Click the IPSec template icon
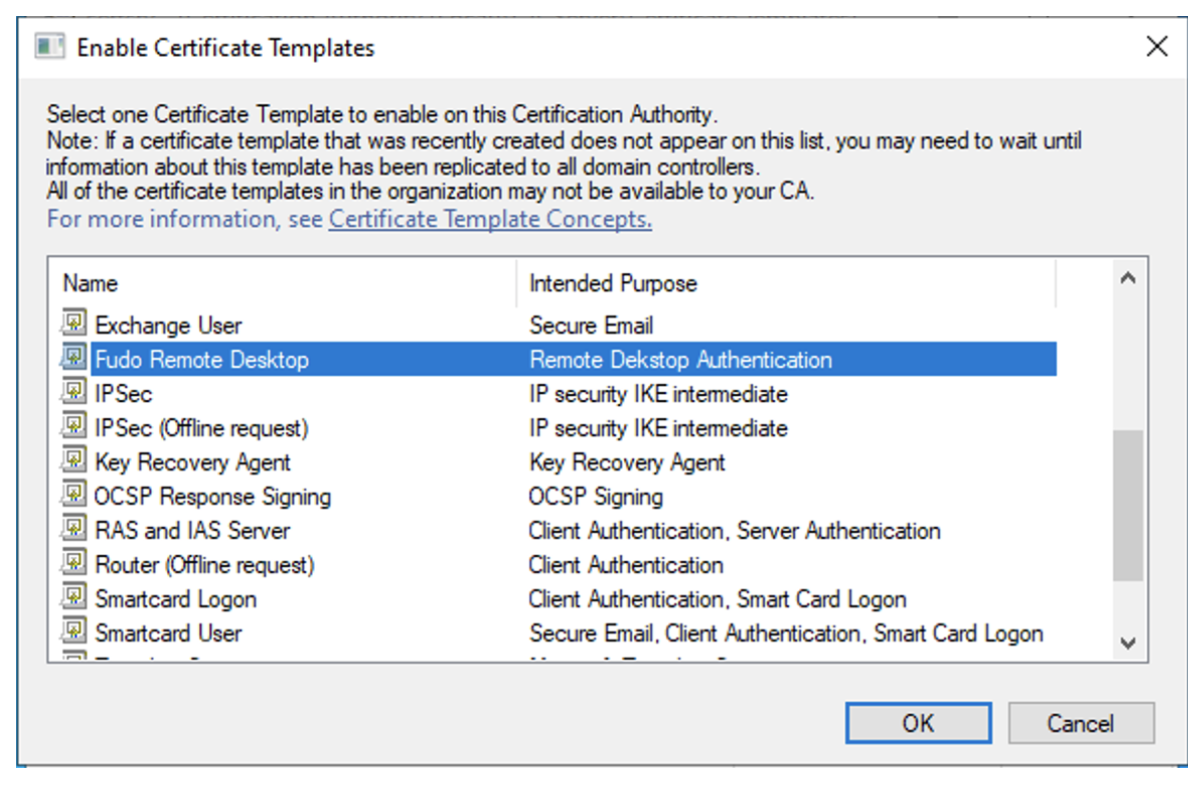 coord(75,393)
